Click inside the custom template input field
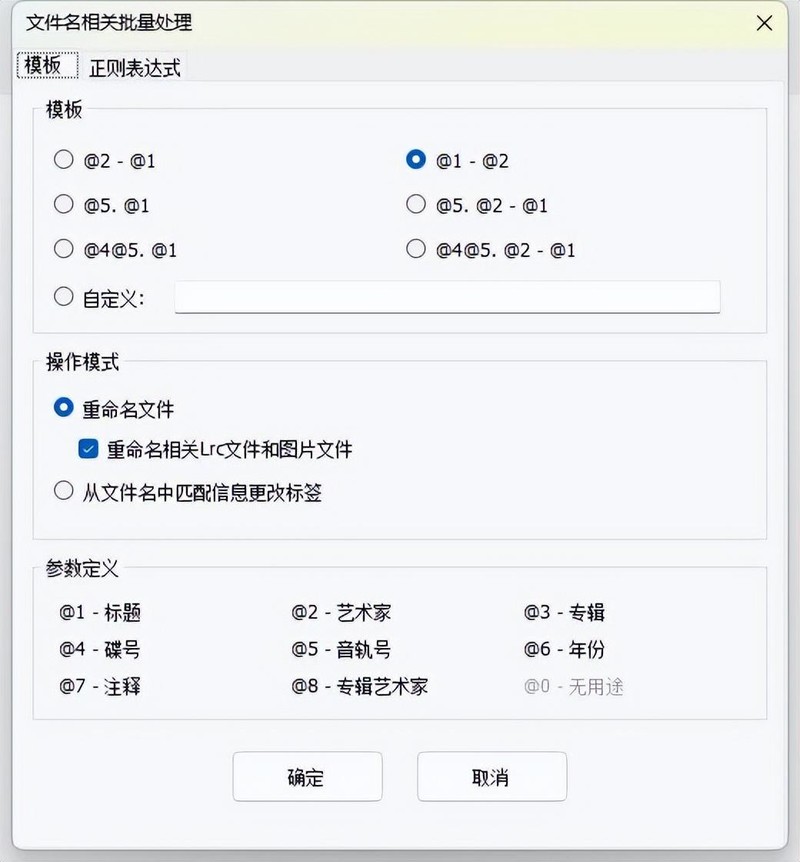 448,296
